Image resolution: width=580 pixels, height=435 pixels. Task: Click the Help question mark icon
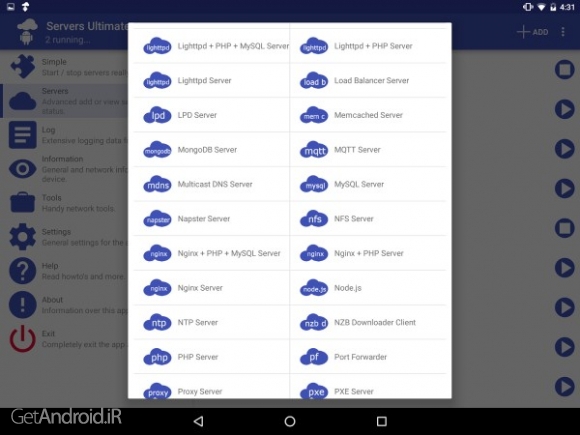point(23,271)
